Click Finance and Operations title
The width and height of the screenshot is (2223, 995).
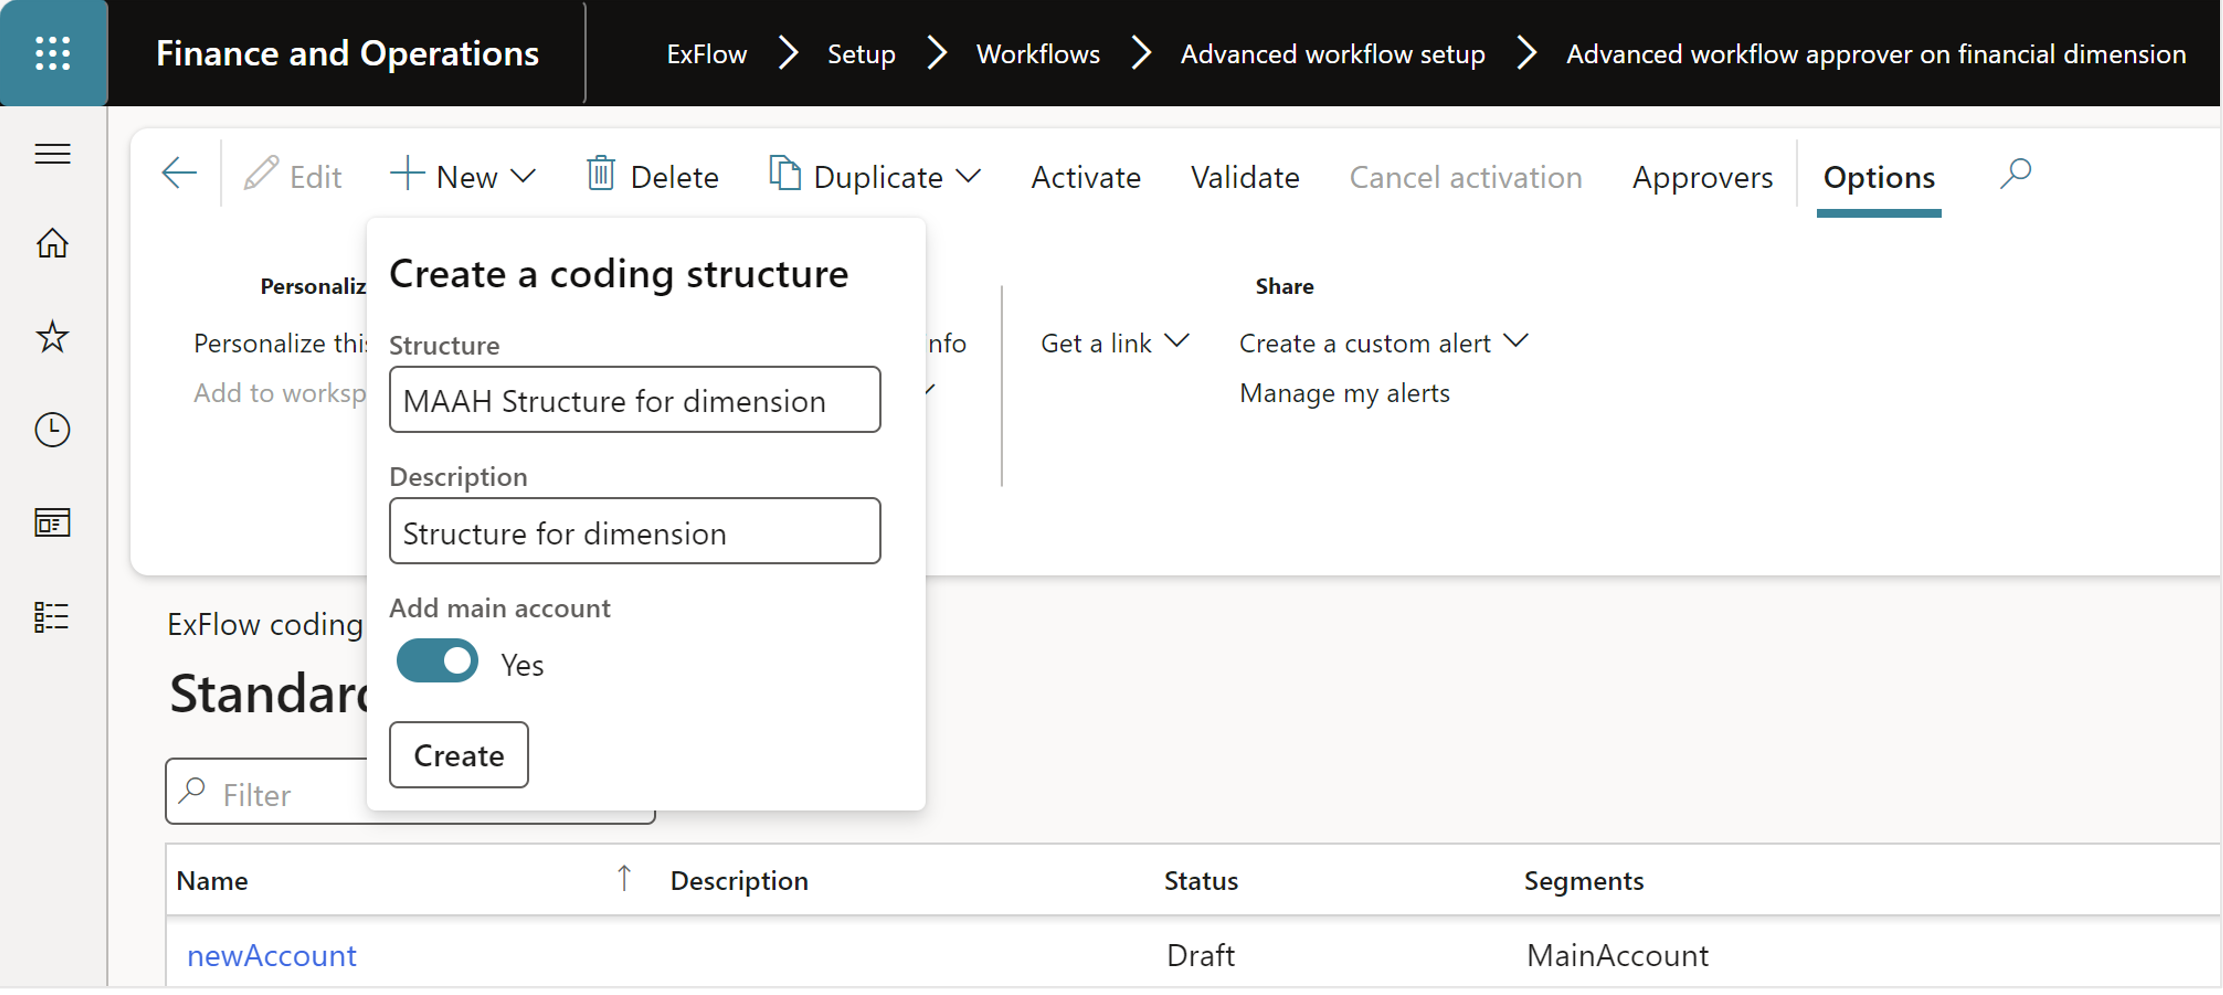click(347, 53)
